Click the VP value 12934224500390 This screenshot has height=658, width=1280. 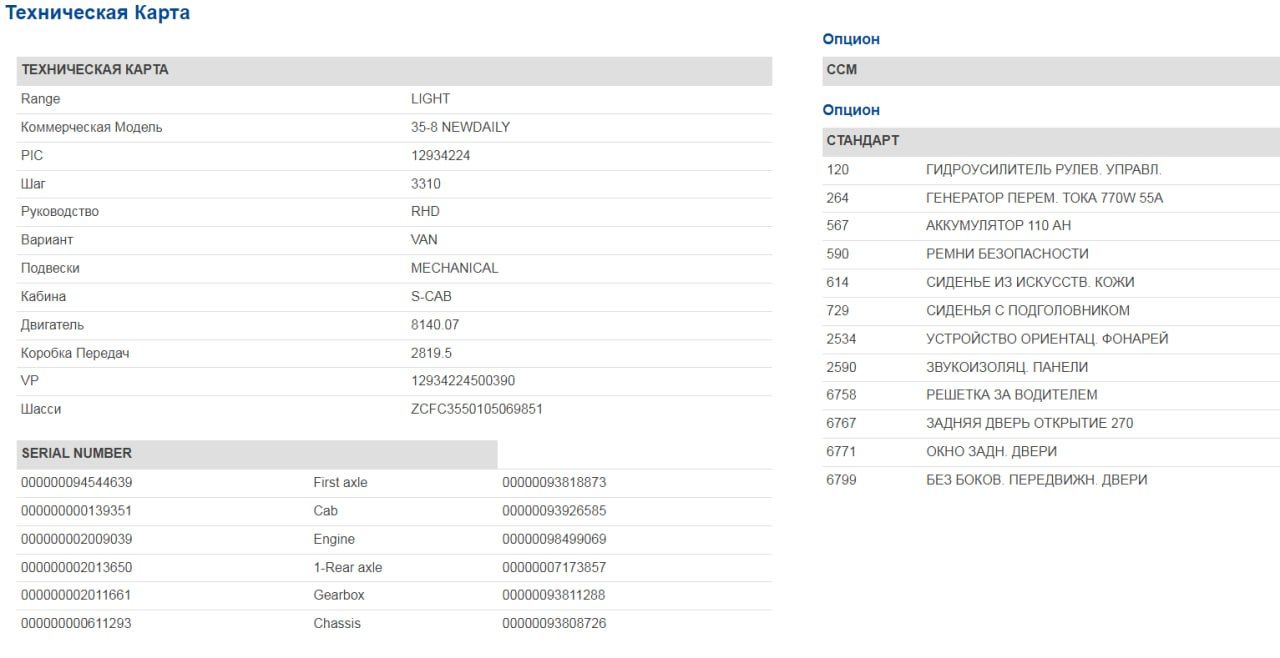463,381
